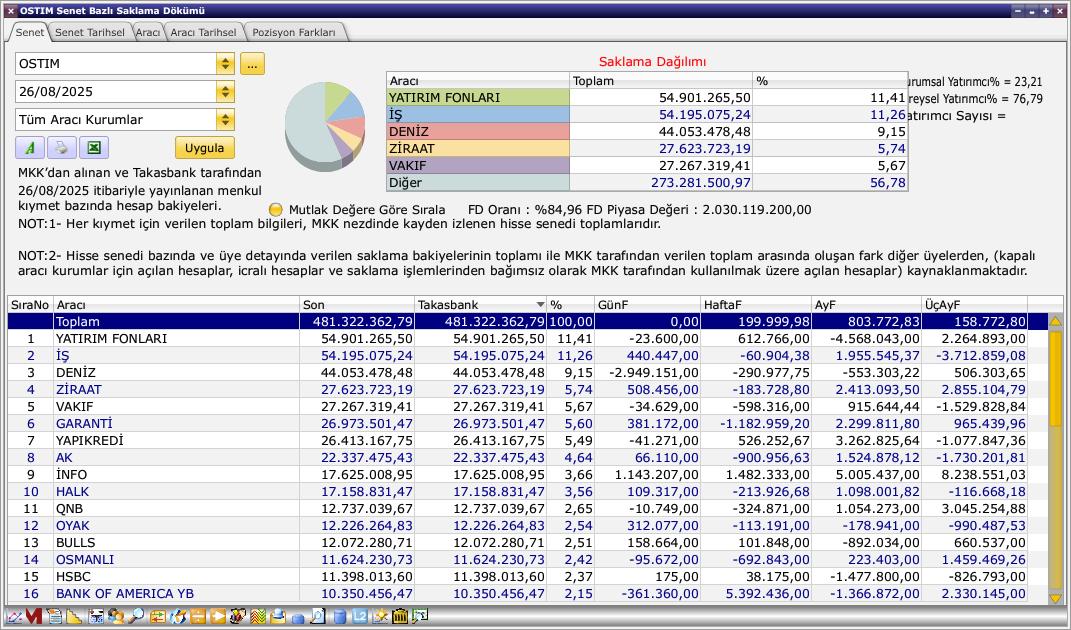Click the Uygula button
This screenshot has height=630, width=1071.
(204, 148)
